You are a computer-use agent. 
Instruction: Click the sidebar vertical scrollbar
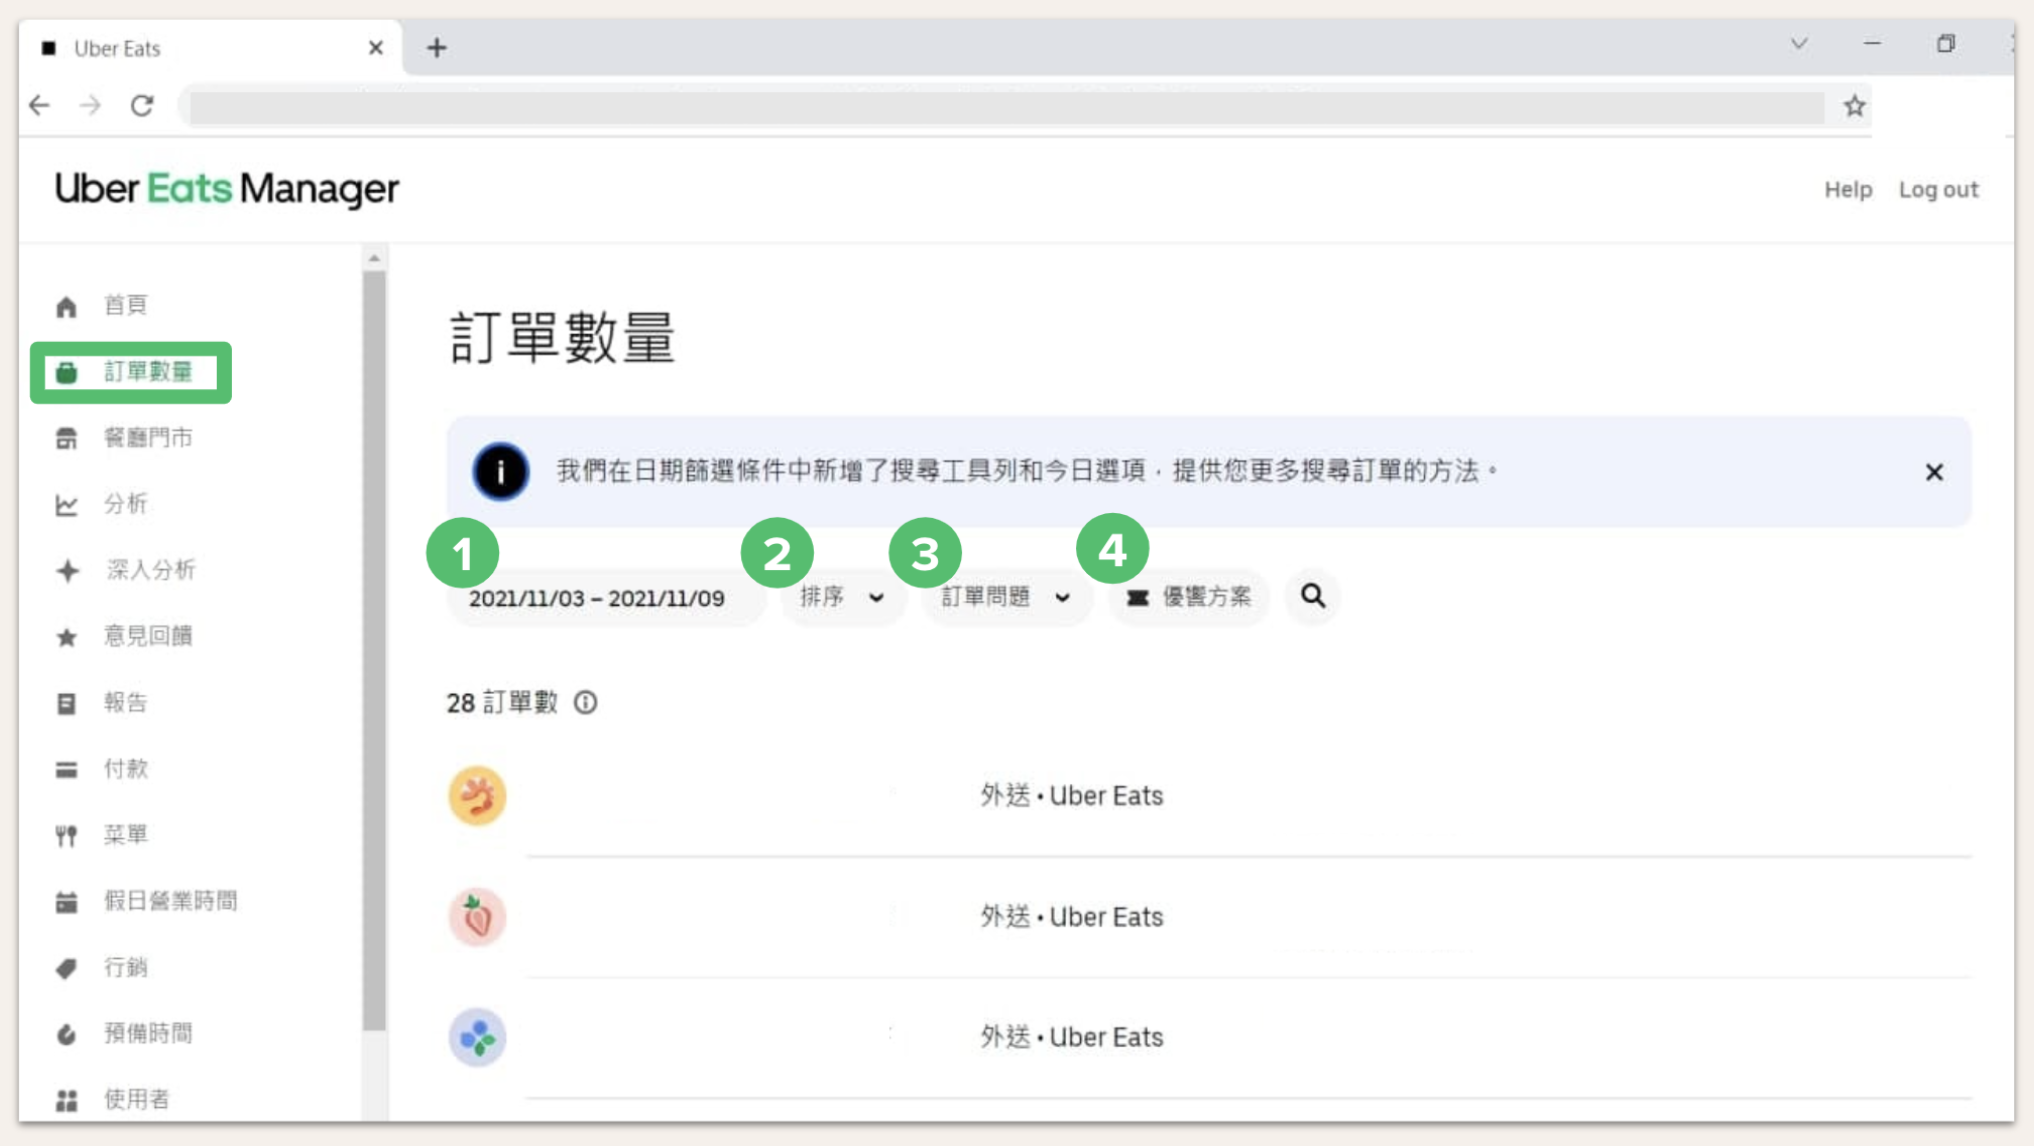coord(374,650)
